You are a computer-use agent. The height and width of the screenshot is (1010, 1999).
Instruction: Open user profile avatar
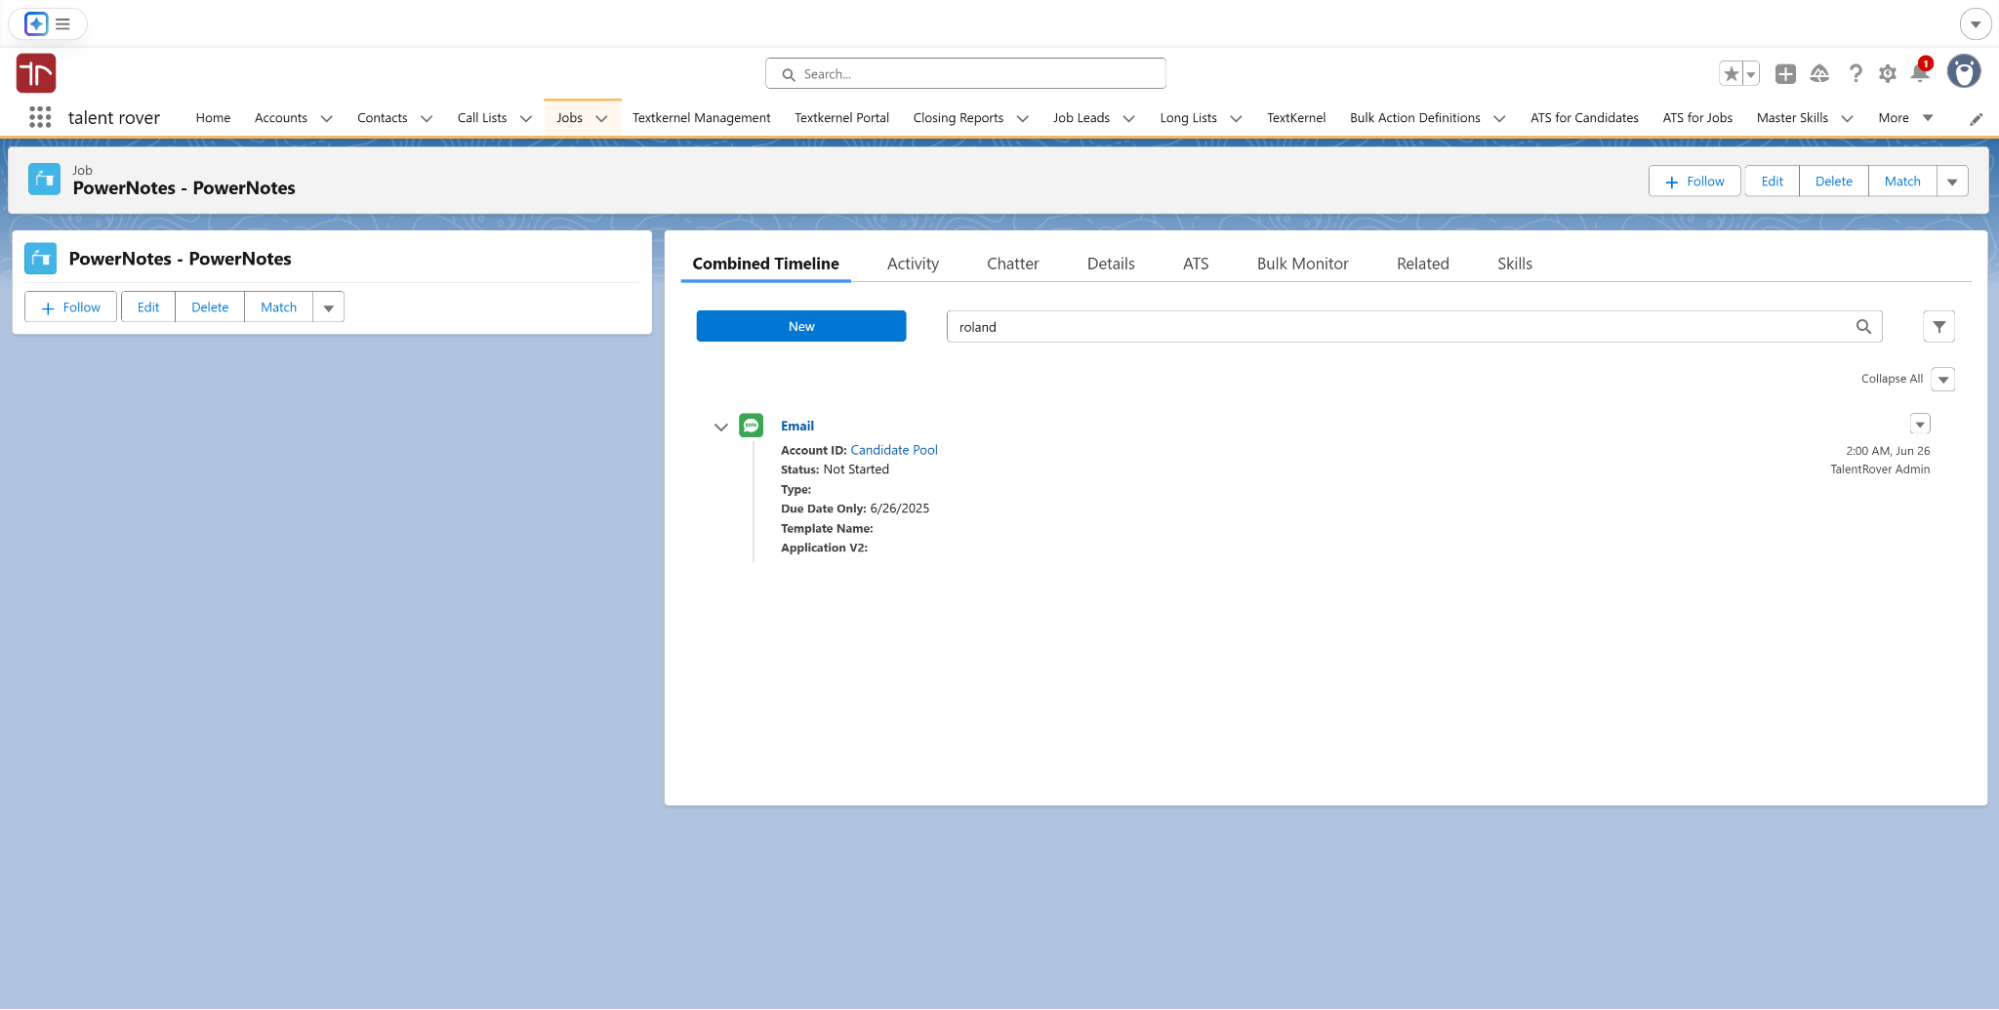[1964, 72]
